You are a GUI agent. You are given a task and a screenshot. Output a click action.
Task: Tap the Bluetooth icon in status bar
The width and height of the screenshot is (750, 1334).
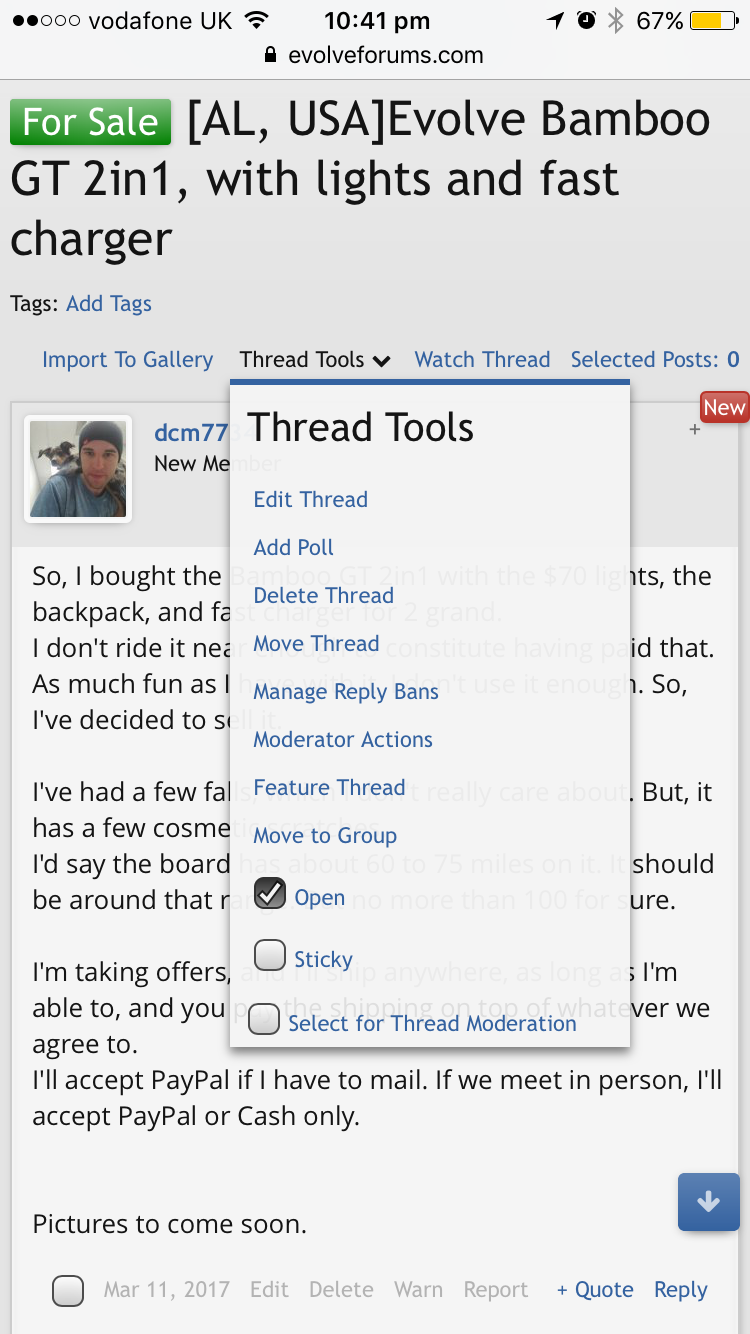click(x=616, y=21)
